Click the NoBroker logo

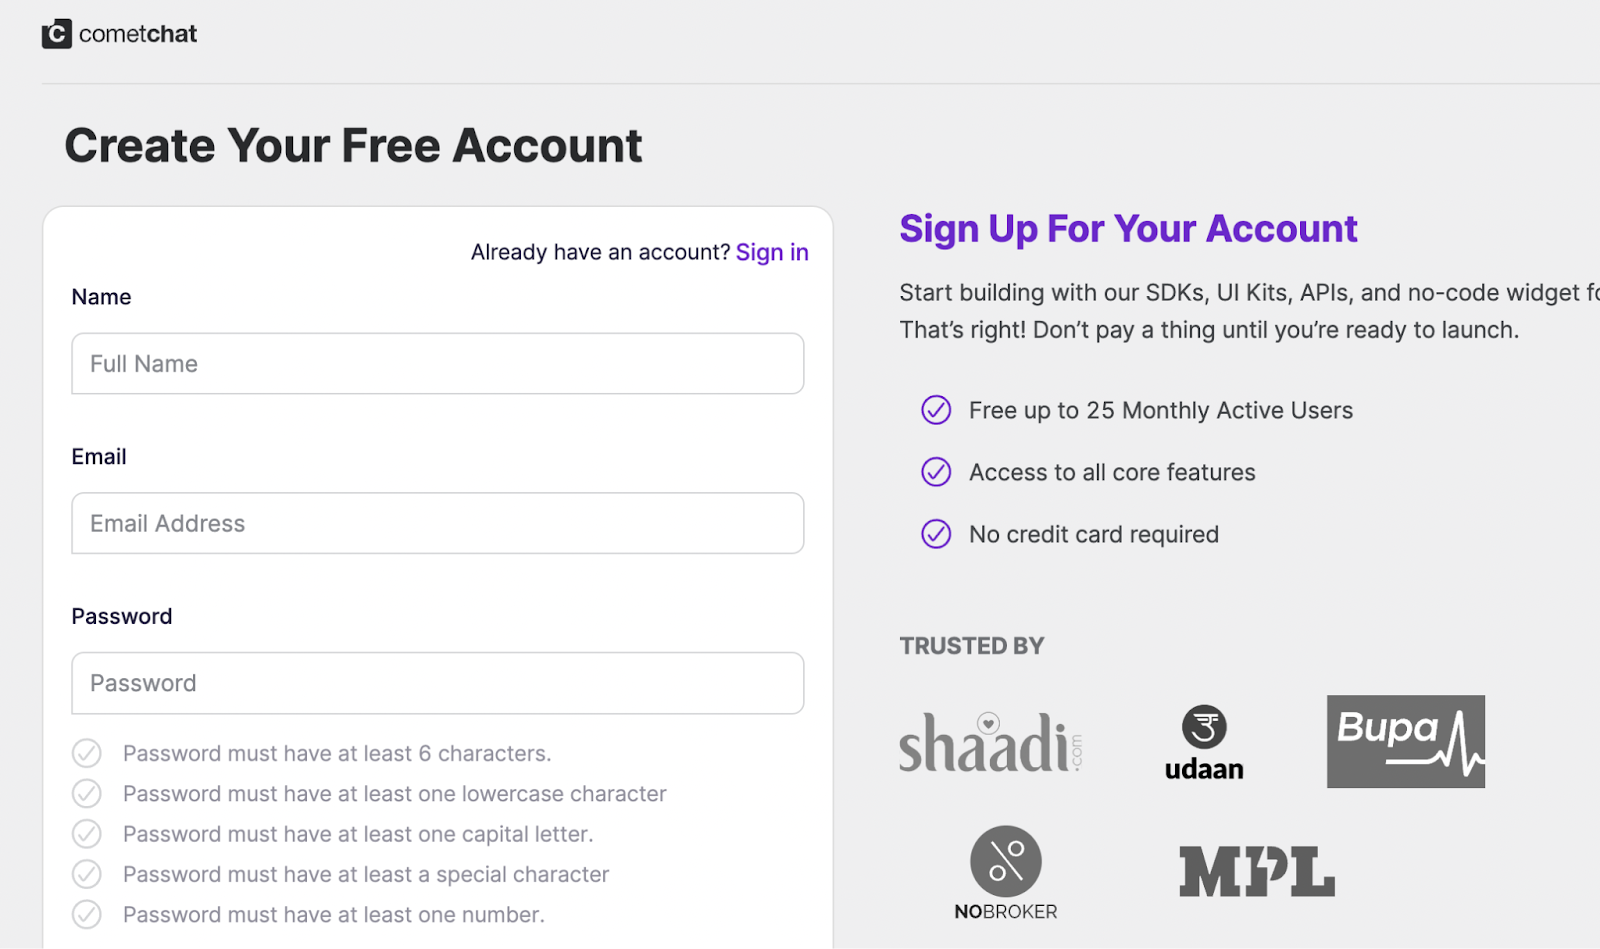1006,872
